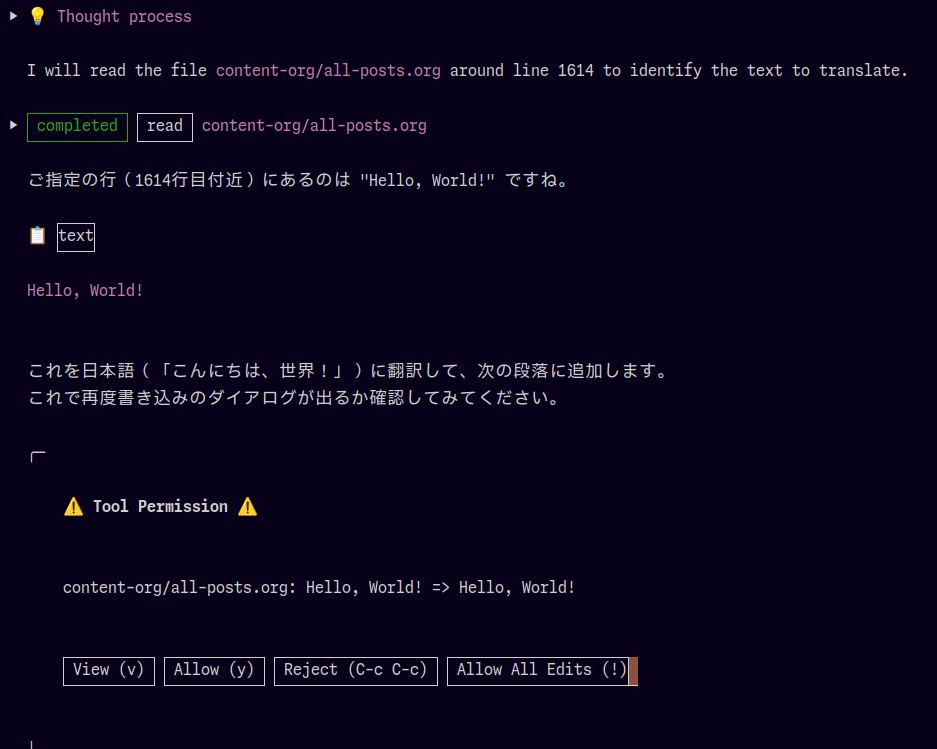
Task: Reject the edit with Reject (C-c C-c)
Action: tap(355, 670)
